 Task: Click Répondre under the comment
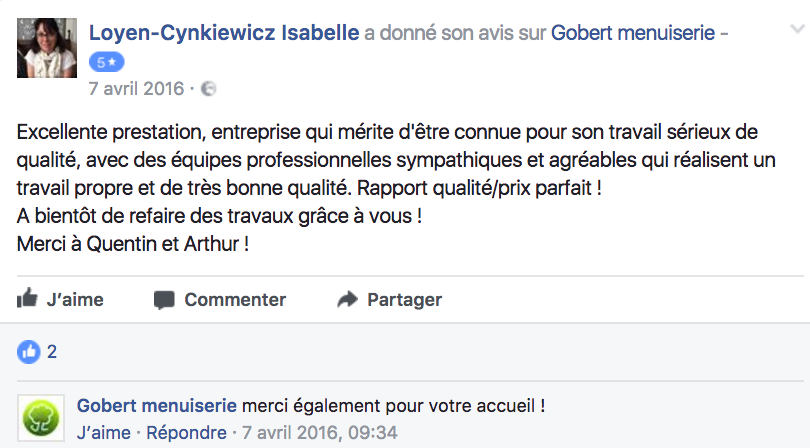click(x=186, y=432)
